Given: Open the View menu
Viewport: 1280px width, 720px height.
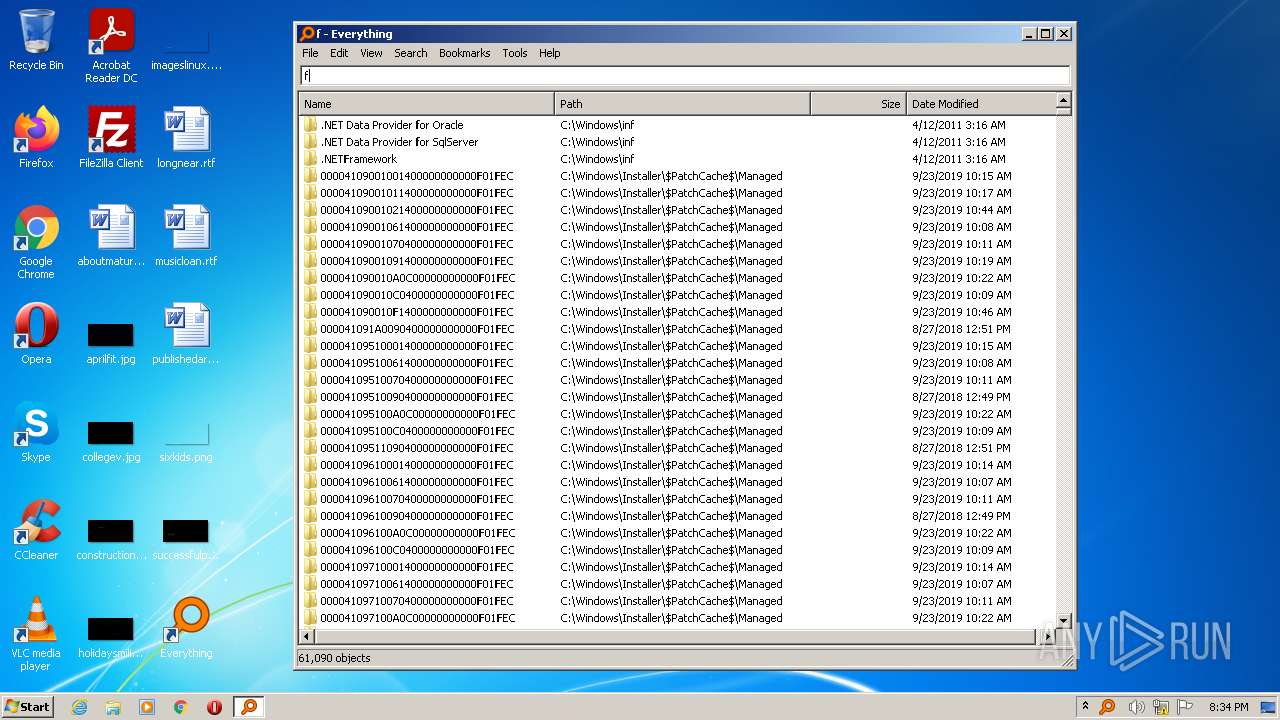Looking at the screenshot, I should (x=371, y=53).
